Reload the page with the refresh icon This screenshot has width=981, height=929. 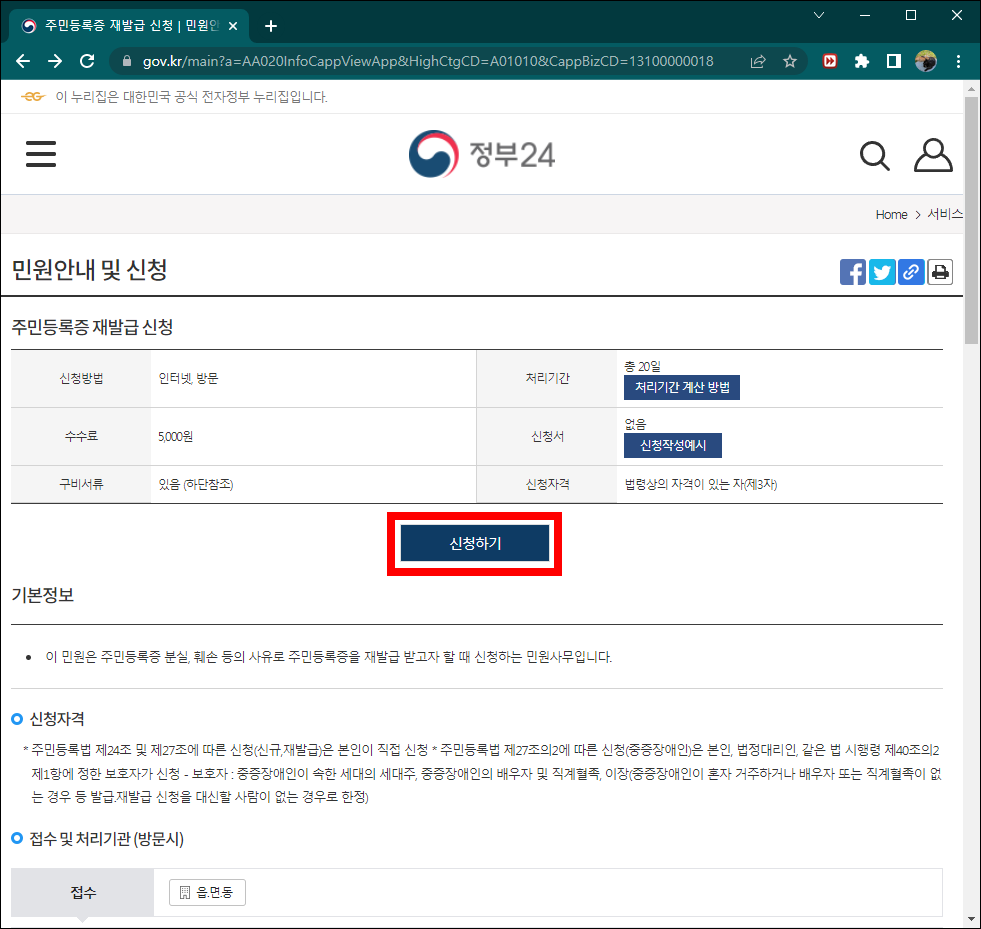87,60
